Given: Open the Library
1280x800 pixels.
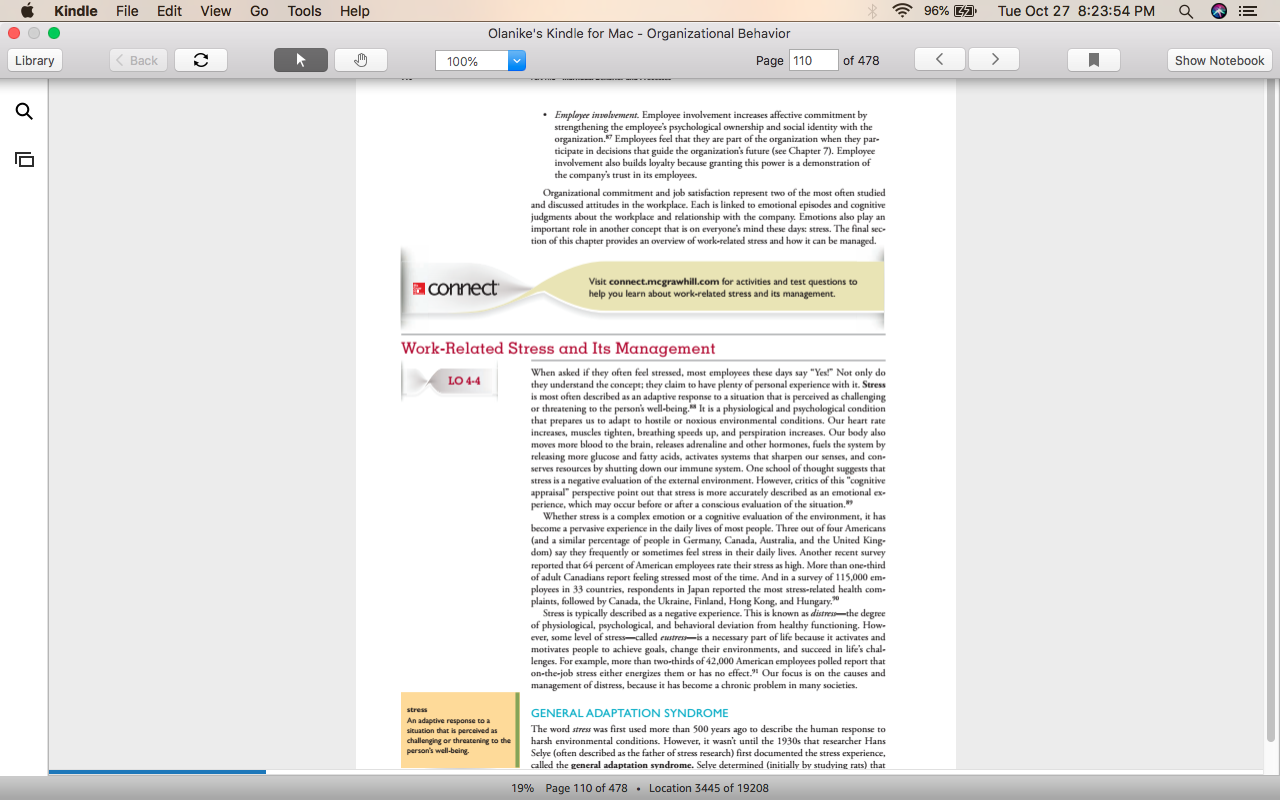Looking at the screenshot, I should [x=35, y=60].
